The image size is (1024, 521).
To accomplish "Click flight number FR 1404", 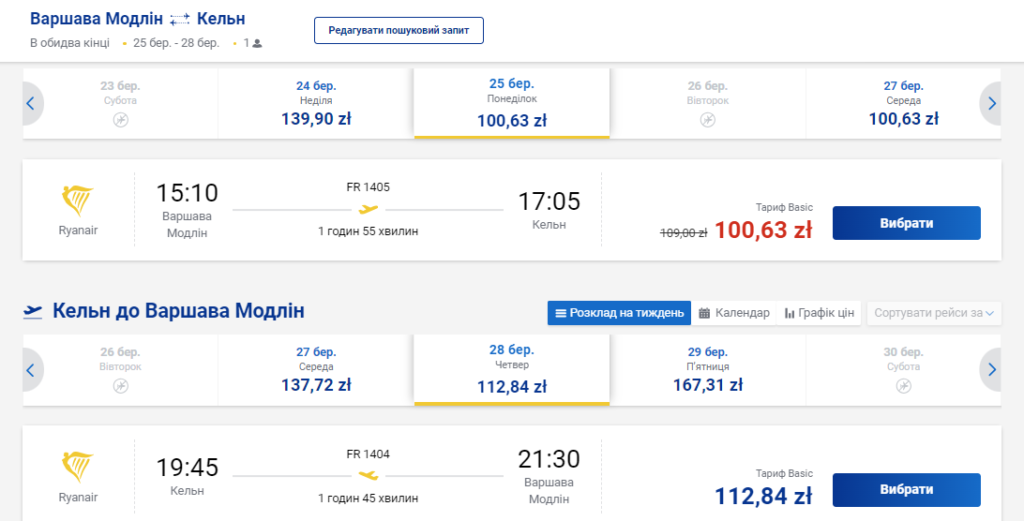I will (368, 454).
